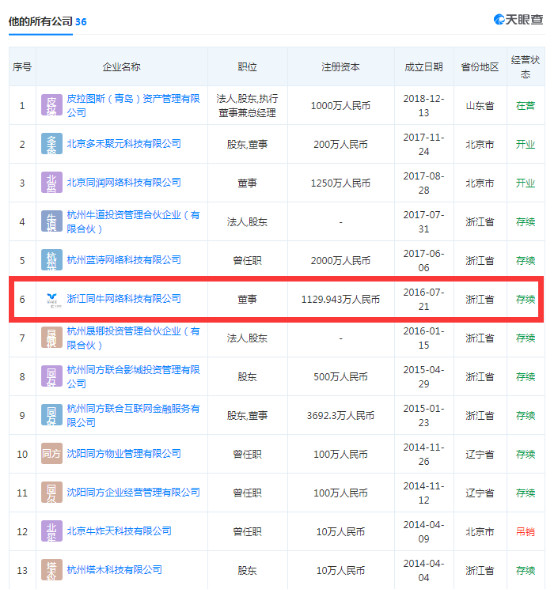The width and height of the screenshot is (554, 590).
Task: Click the 1129.943万人民币 capital cell
Action: tap(341, 300)
